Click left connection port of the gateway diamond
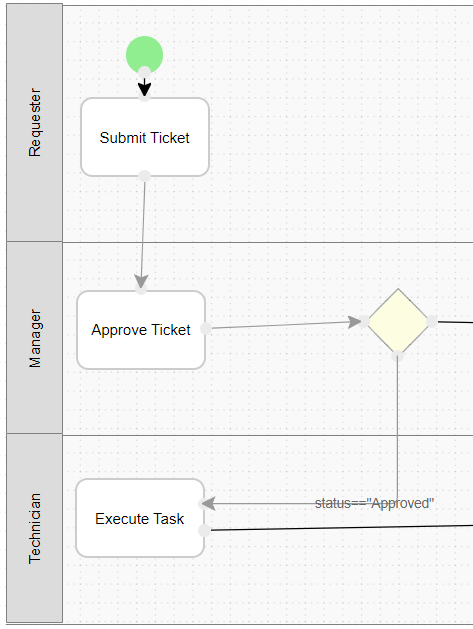473x629 pixels. click(x=363, y=321)
